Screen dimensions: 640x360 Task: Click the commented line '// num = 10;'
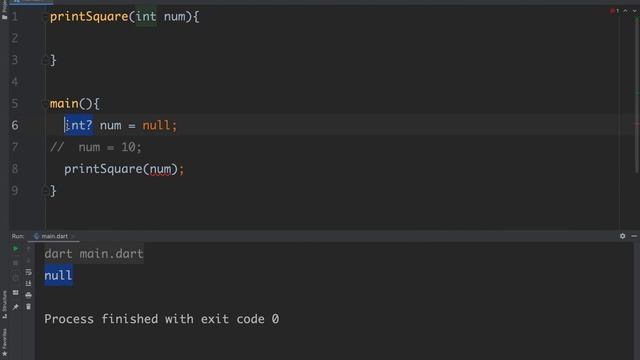[x=96, y=147]
